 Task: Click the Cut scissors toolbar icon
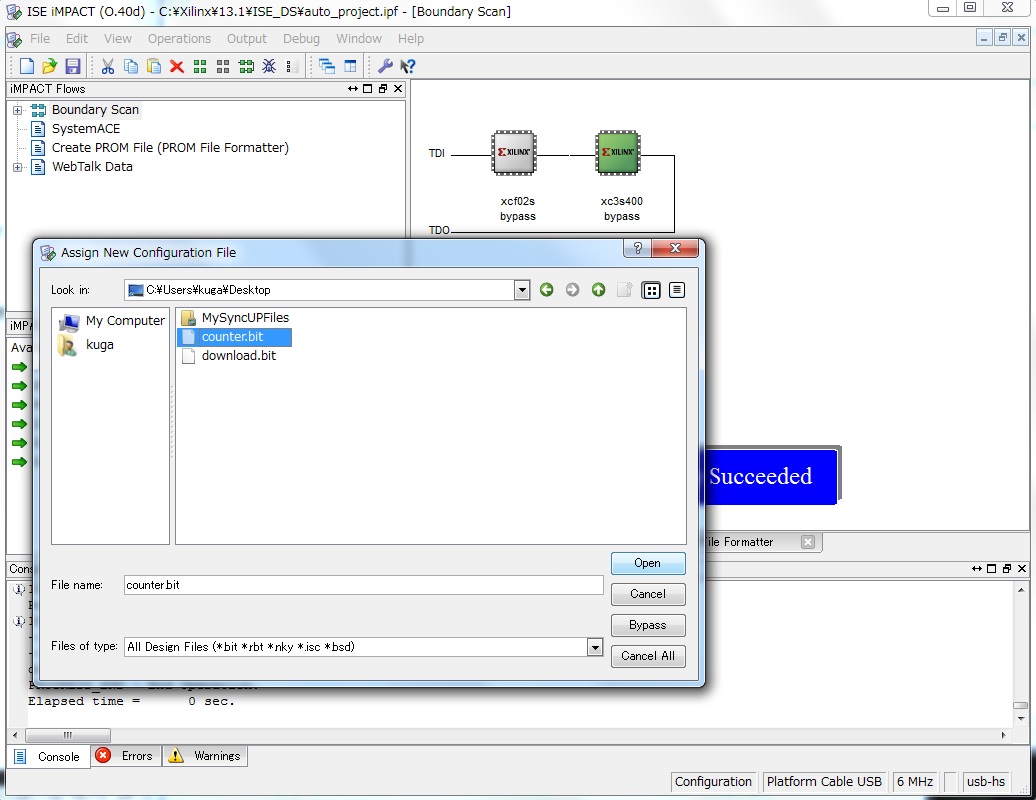(x=108, y=66)
